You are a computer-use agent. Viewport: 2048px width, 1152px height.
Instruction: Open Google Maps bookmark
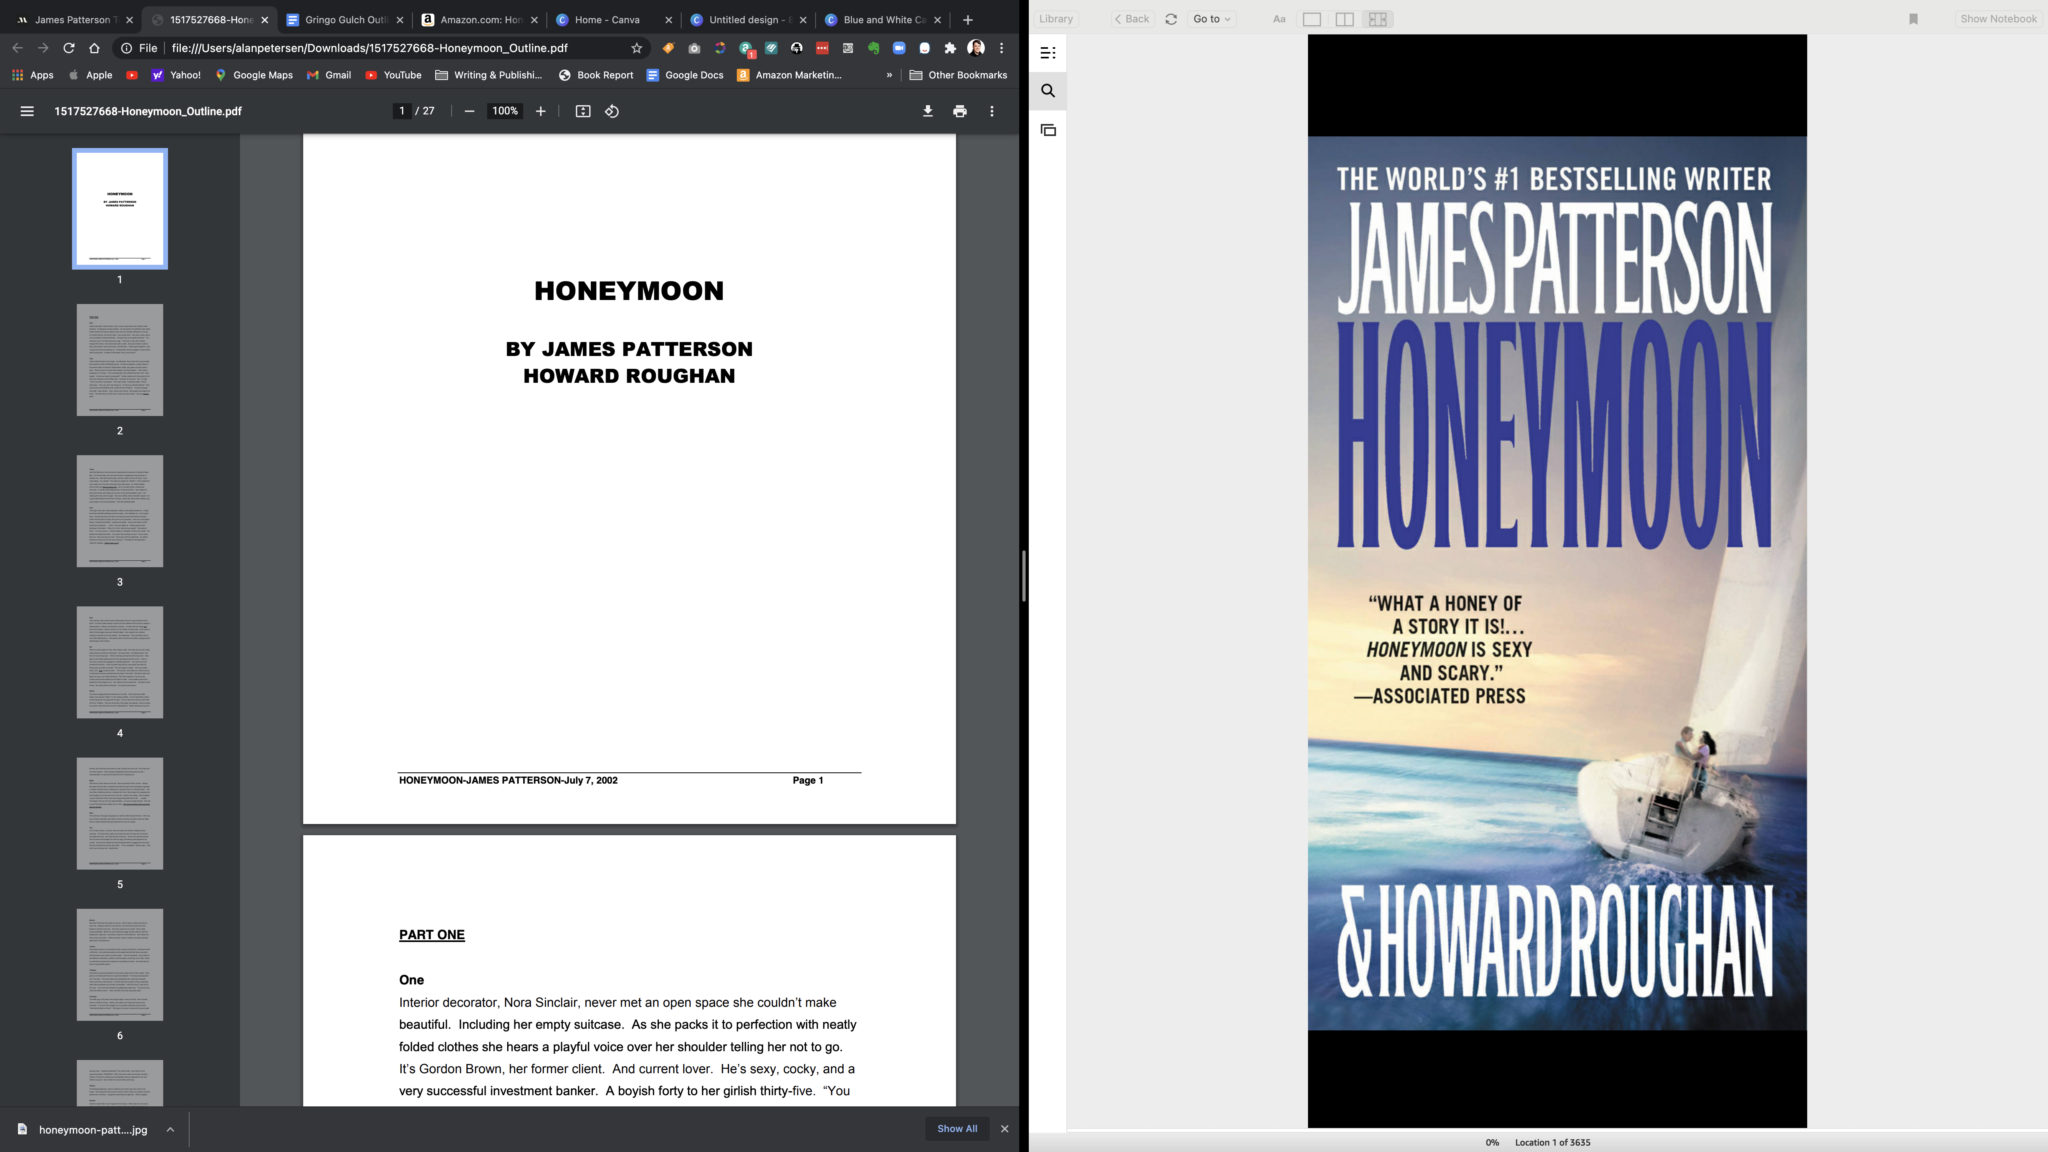[x=253, y=75]
